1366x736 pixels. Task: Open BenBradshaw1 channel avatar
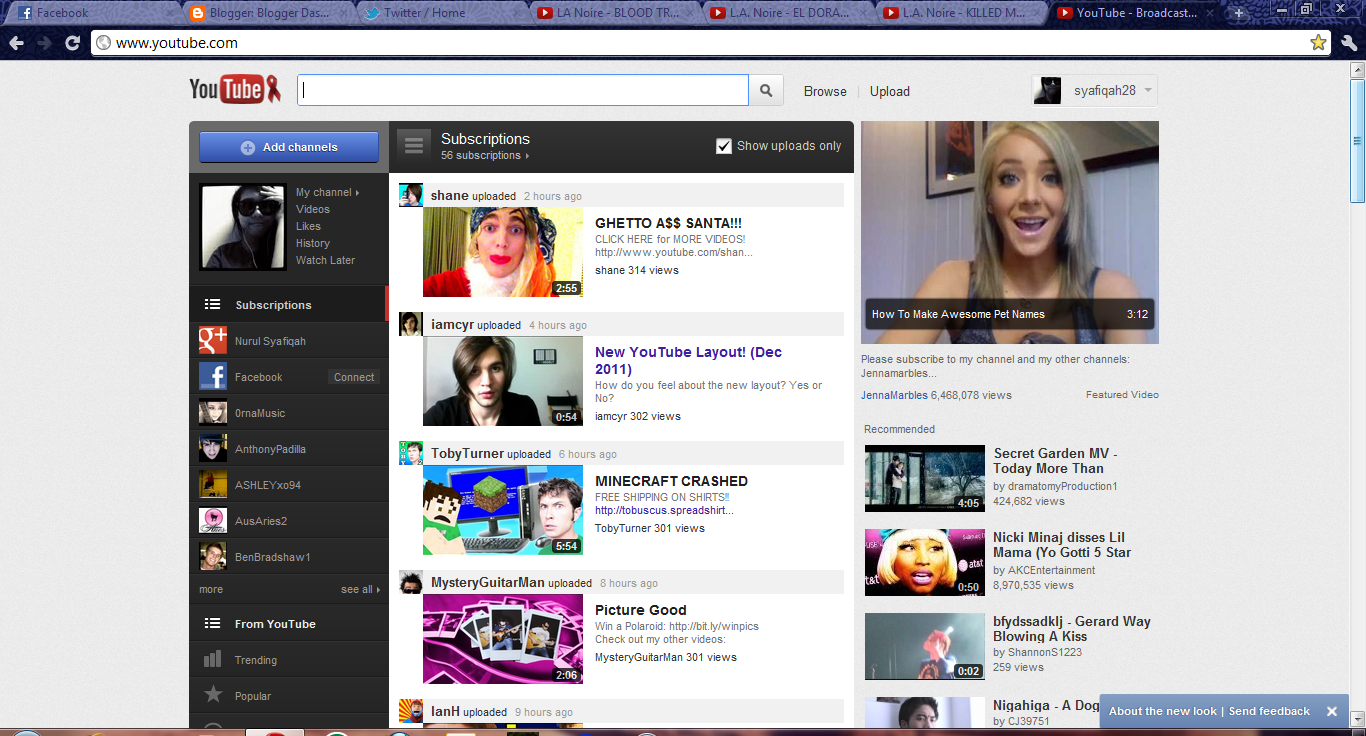coord(213,557)
